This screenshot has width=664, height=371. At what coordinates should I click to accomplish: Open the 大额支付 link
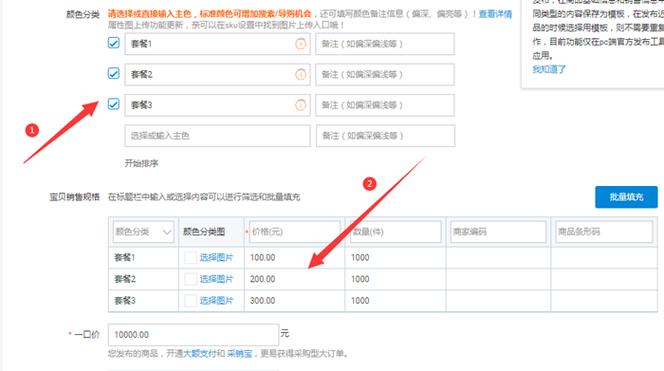pyautogui.click(x=199, y=354)
